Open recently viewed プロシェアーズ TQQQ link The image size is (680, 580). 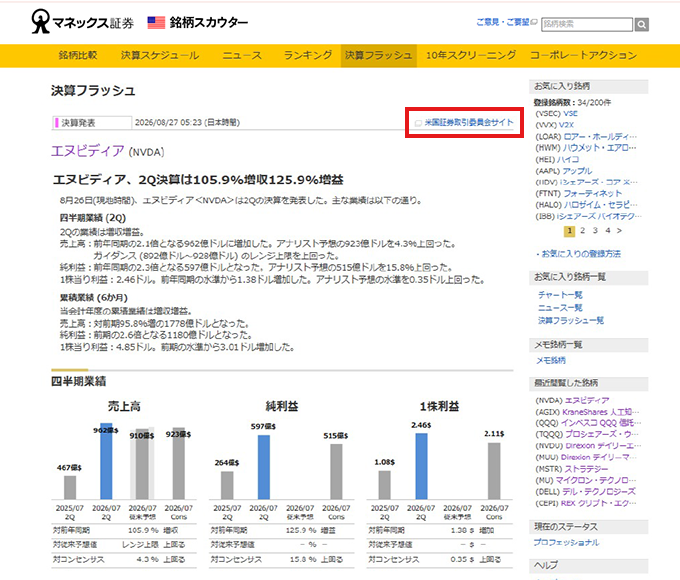pyautogui.click(x=602, y=434)
